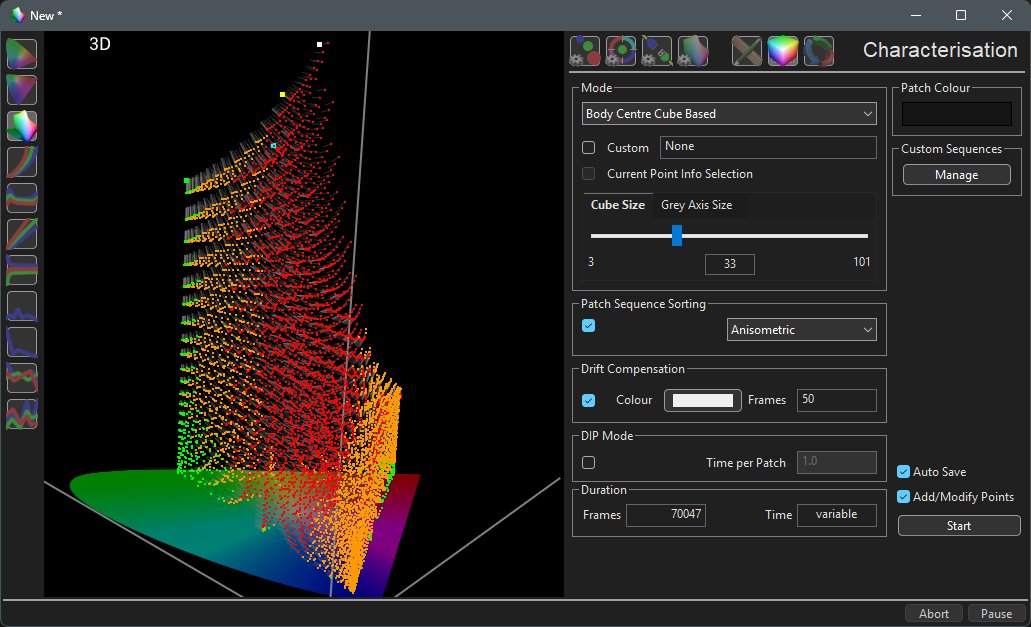Toggle the Auto Save checkbox
The width and height of the screenshot is (1031, 627).
(x=903, y=472)
